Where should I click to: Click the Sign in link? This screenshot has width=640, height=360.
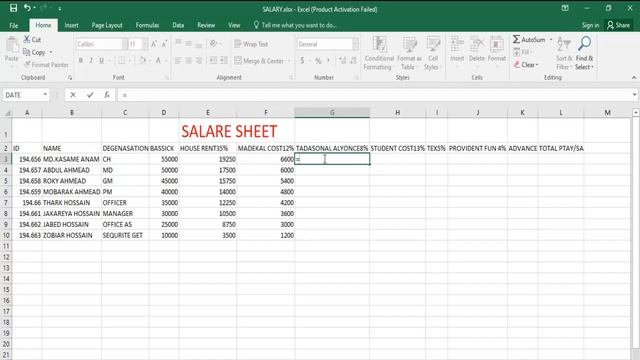coord(590,25)
